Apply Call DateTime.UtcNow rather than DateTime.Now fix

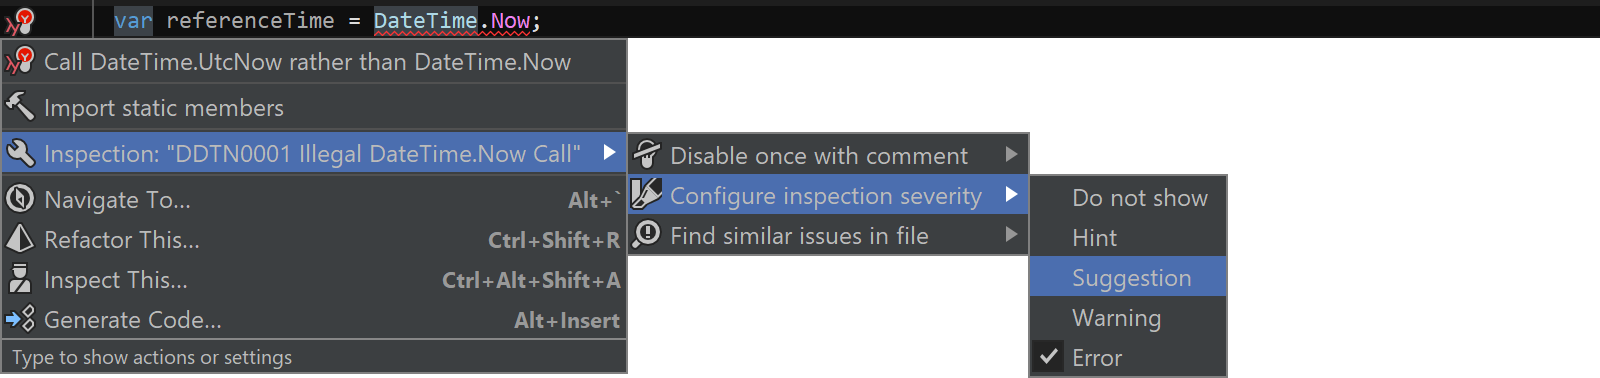pyautogui.click(x=314, y=62)
